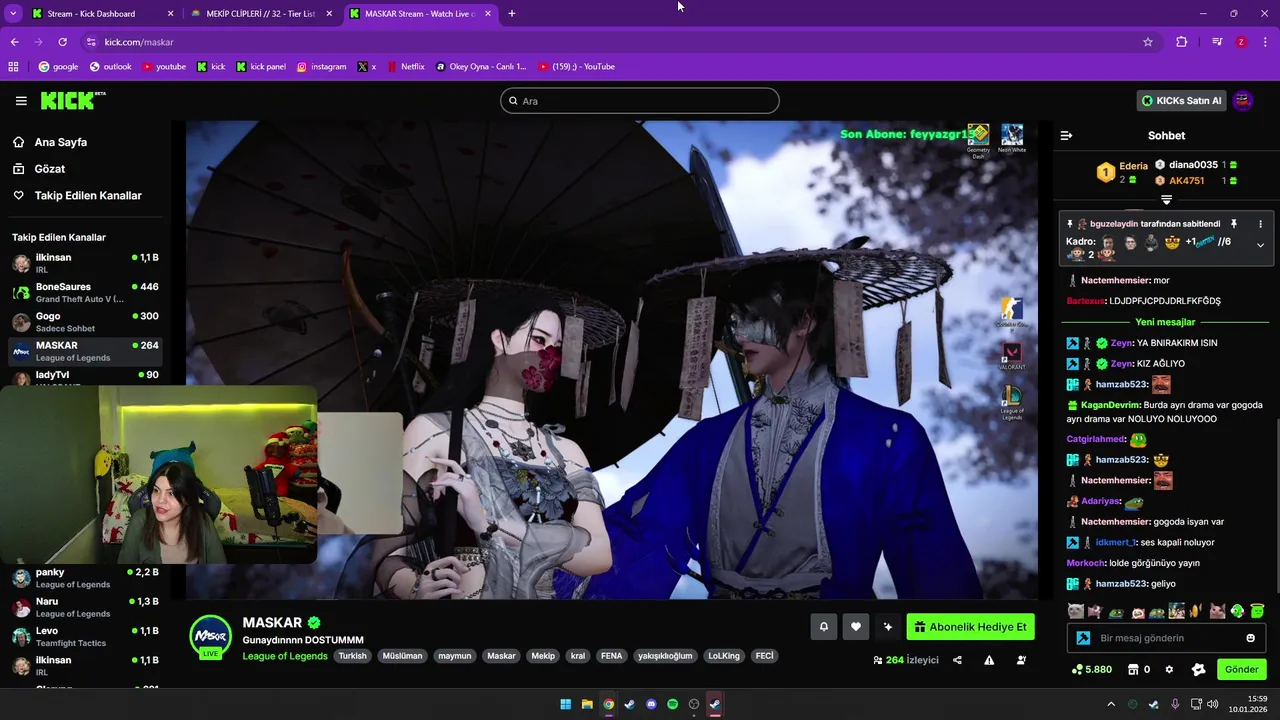
Task: Open Gogo channel in sidebar
Action: [x=85, y=321]
